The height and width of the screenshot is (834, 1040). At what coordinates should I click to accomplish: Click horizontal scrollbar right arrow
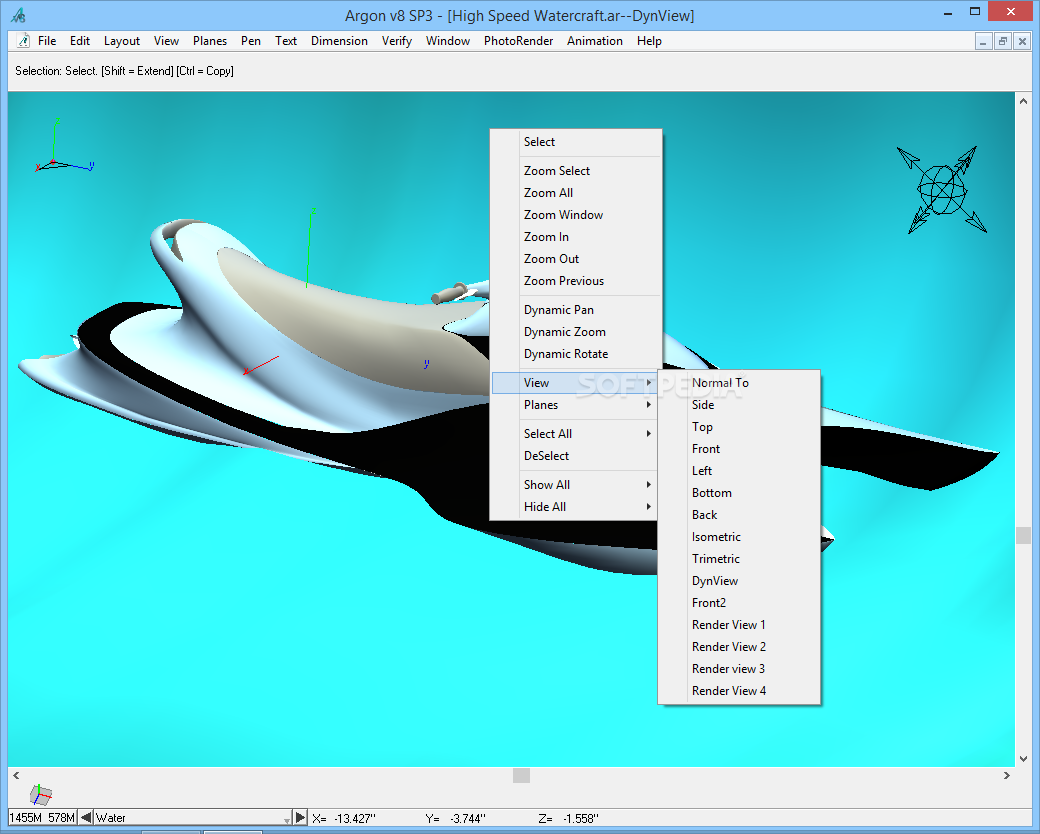tap(1007, 775)
